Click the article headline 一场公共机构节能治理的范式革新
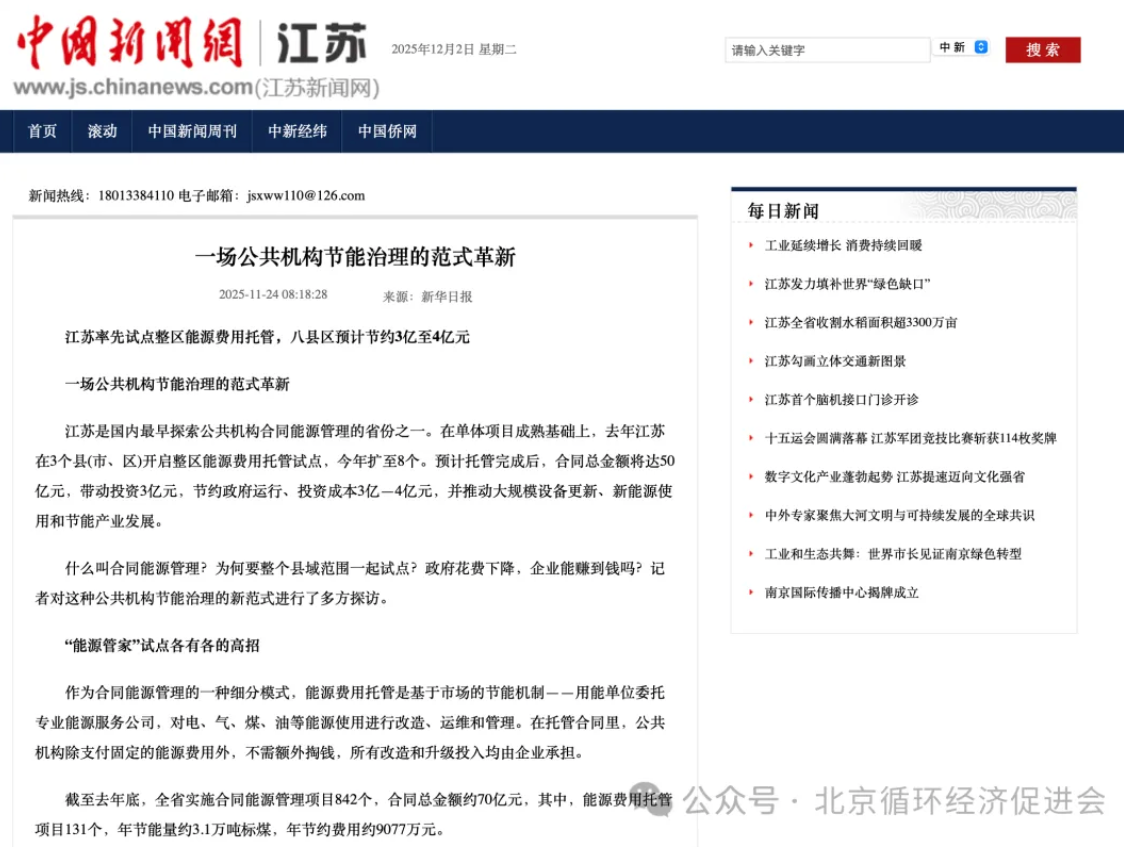This screenshot has height=866, width=1124. tap(355, 257)
